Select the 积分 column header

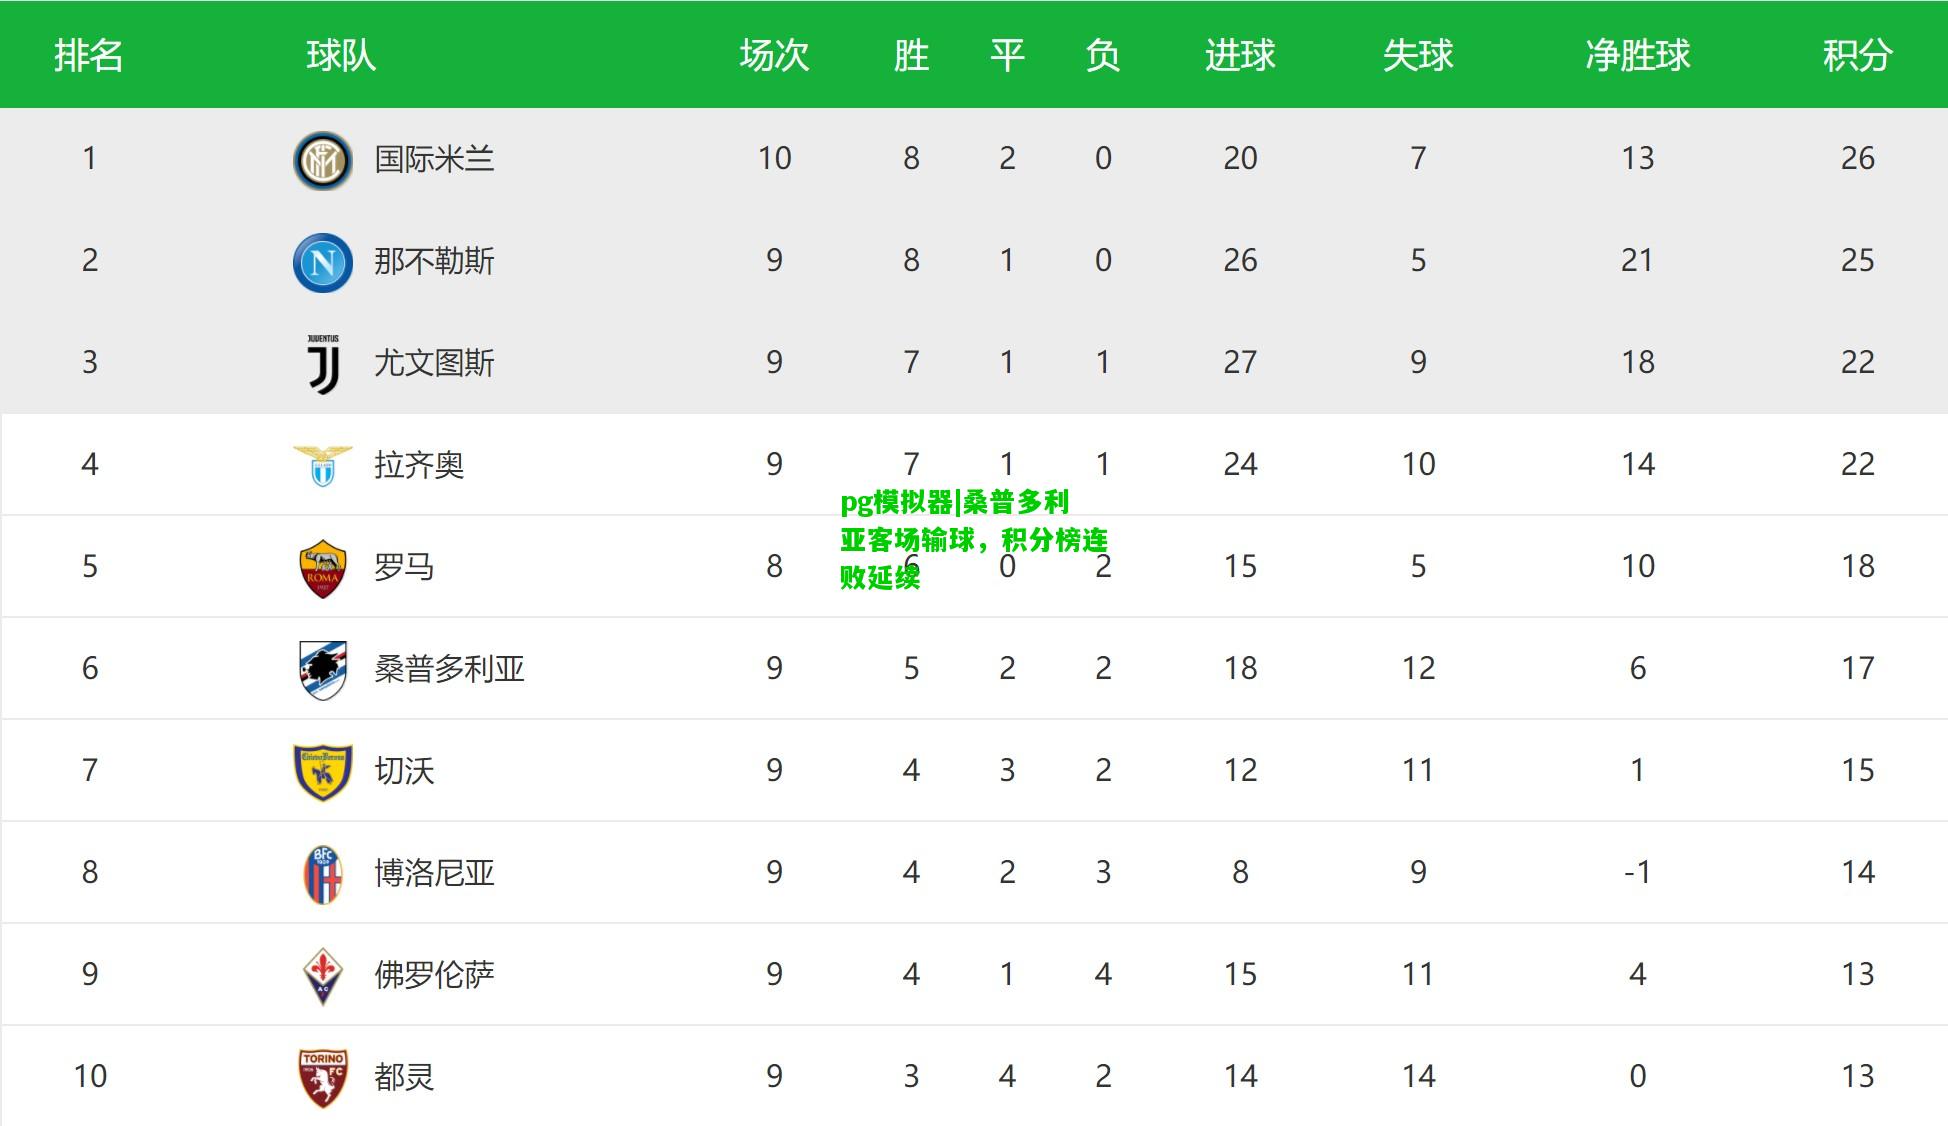tap(1857, 55)
